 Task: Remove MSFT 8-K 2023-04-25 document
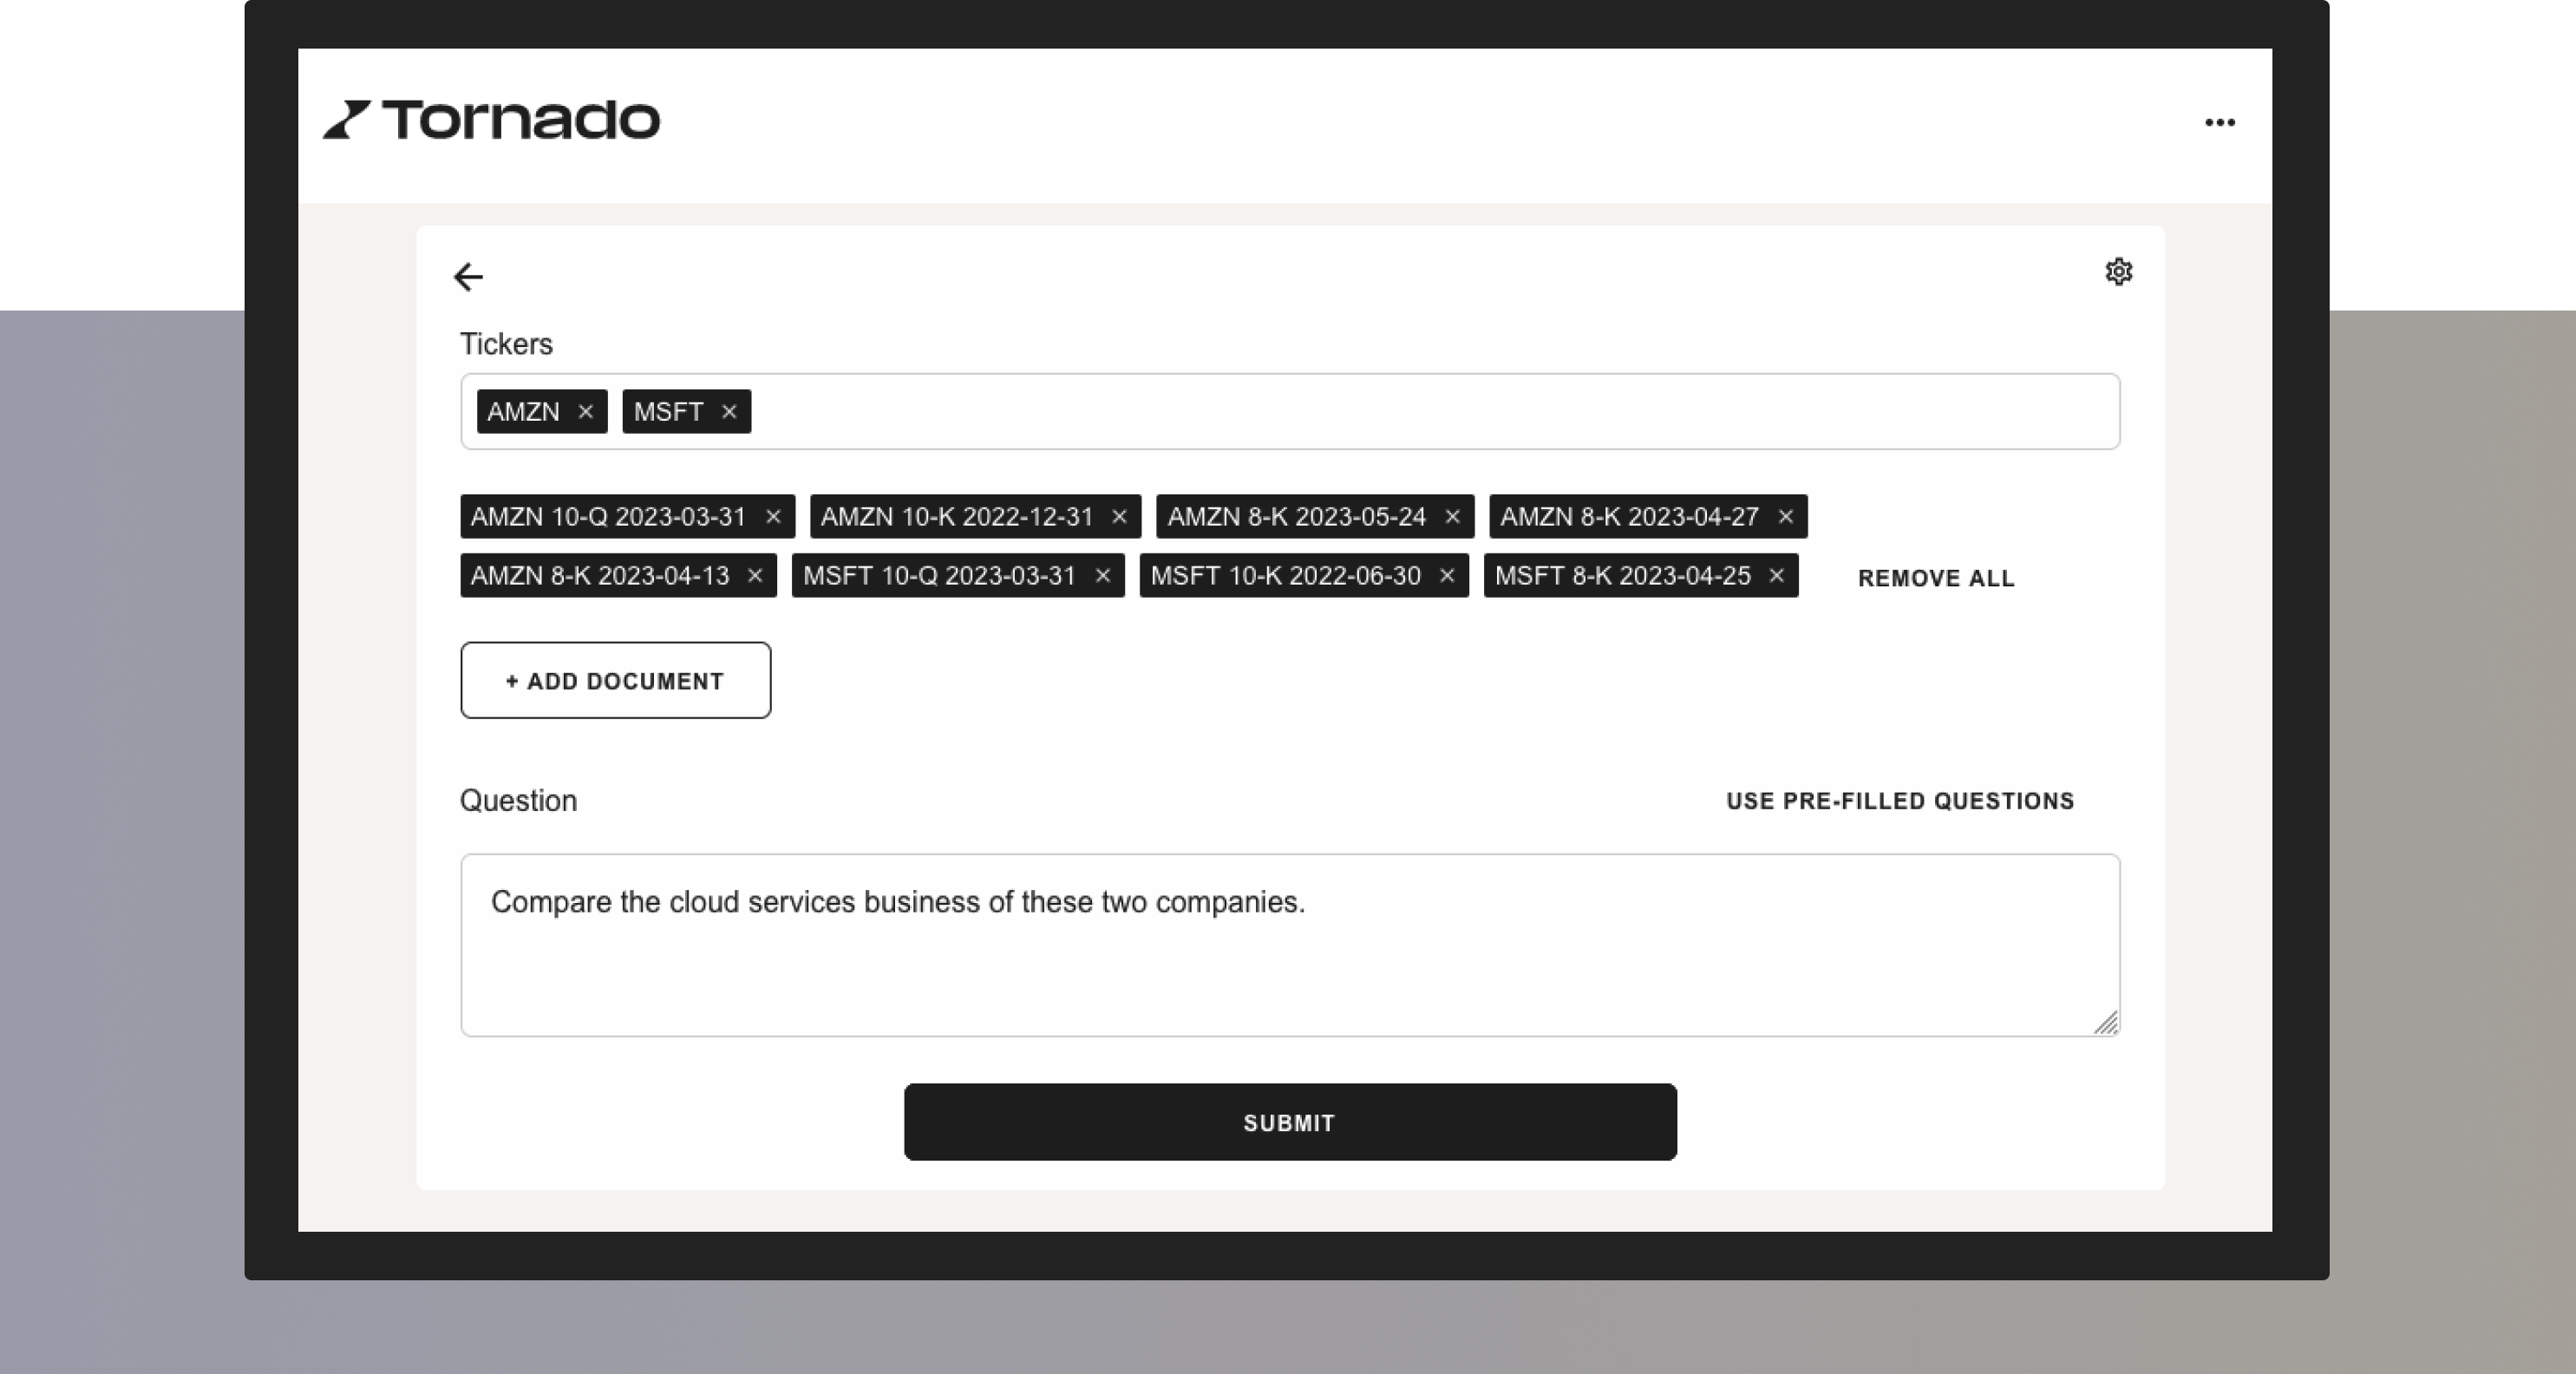(x=1776, y=576)
